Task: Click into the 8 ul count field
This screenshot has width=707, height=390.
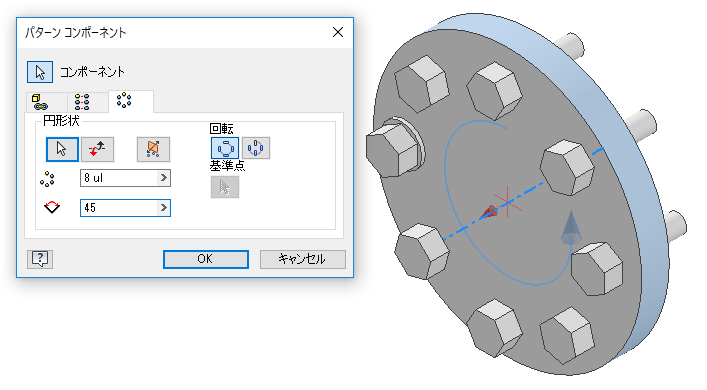Action: click(119, 178)
